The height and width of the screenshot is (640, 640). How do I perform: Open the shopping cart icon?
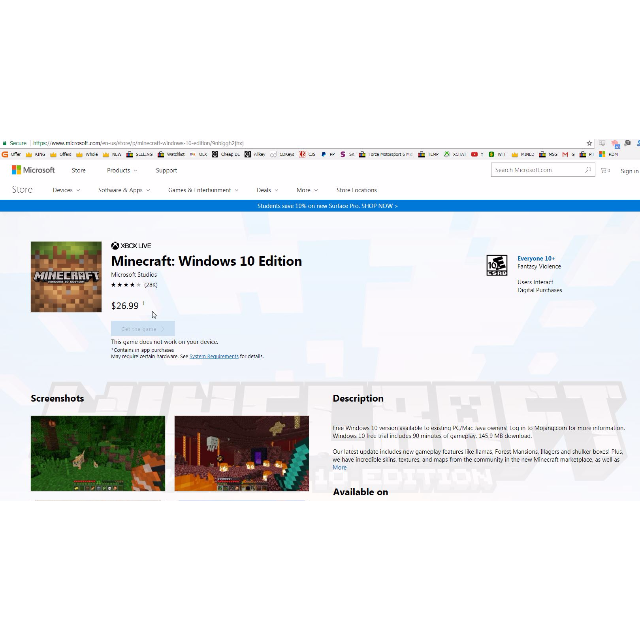pyautogui.click(x=606, y=171)
